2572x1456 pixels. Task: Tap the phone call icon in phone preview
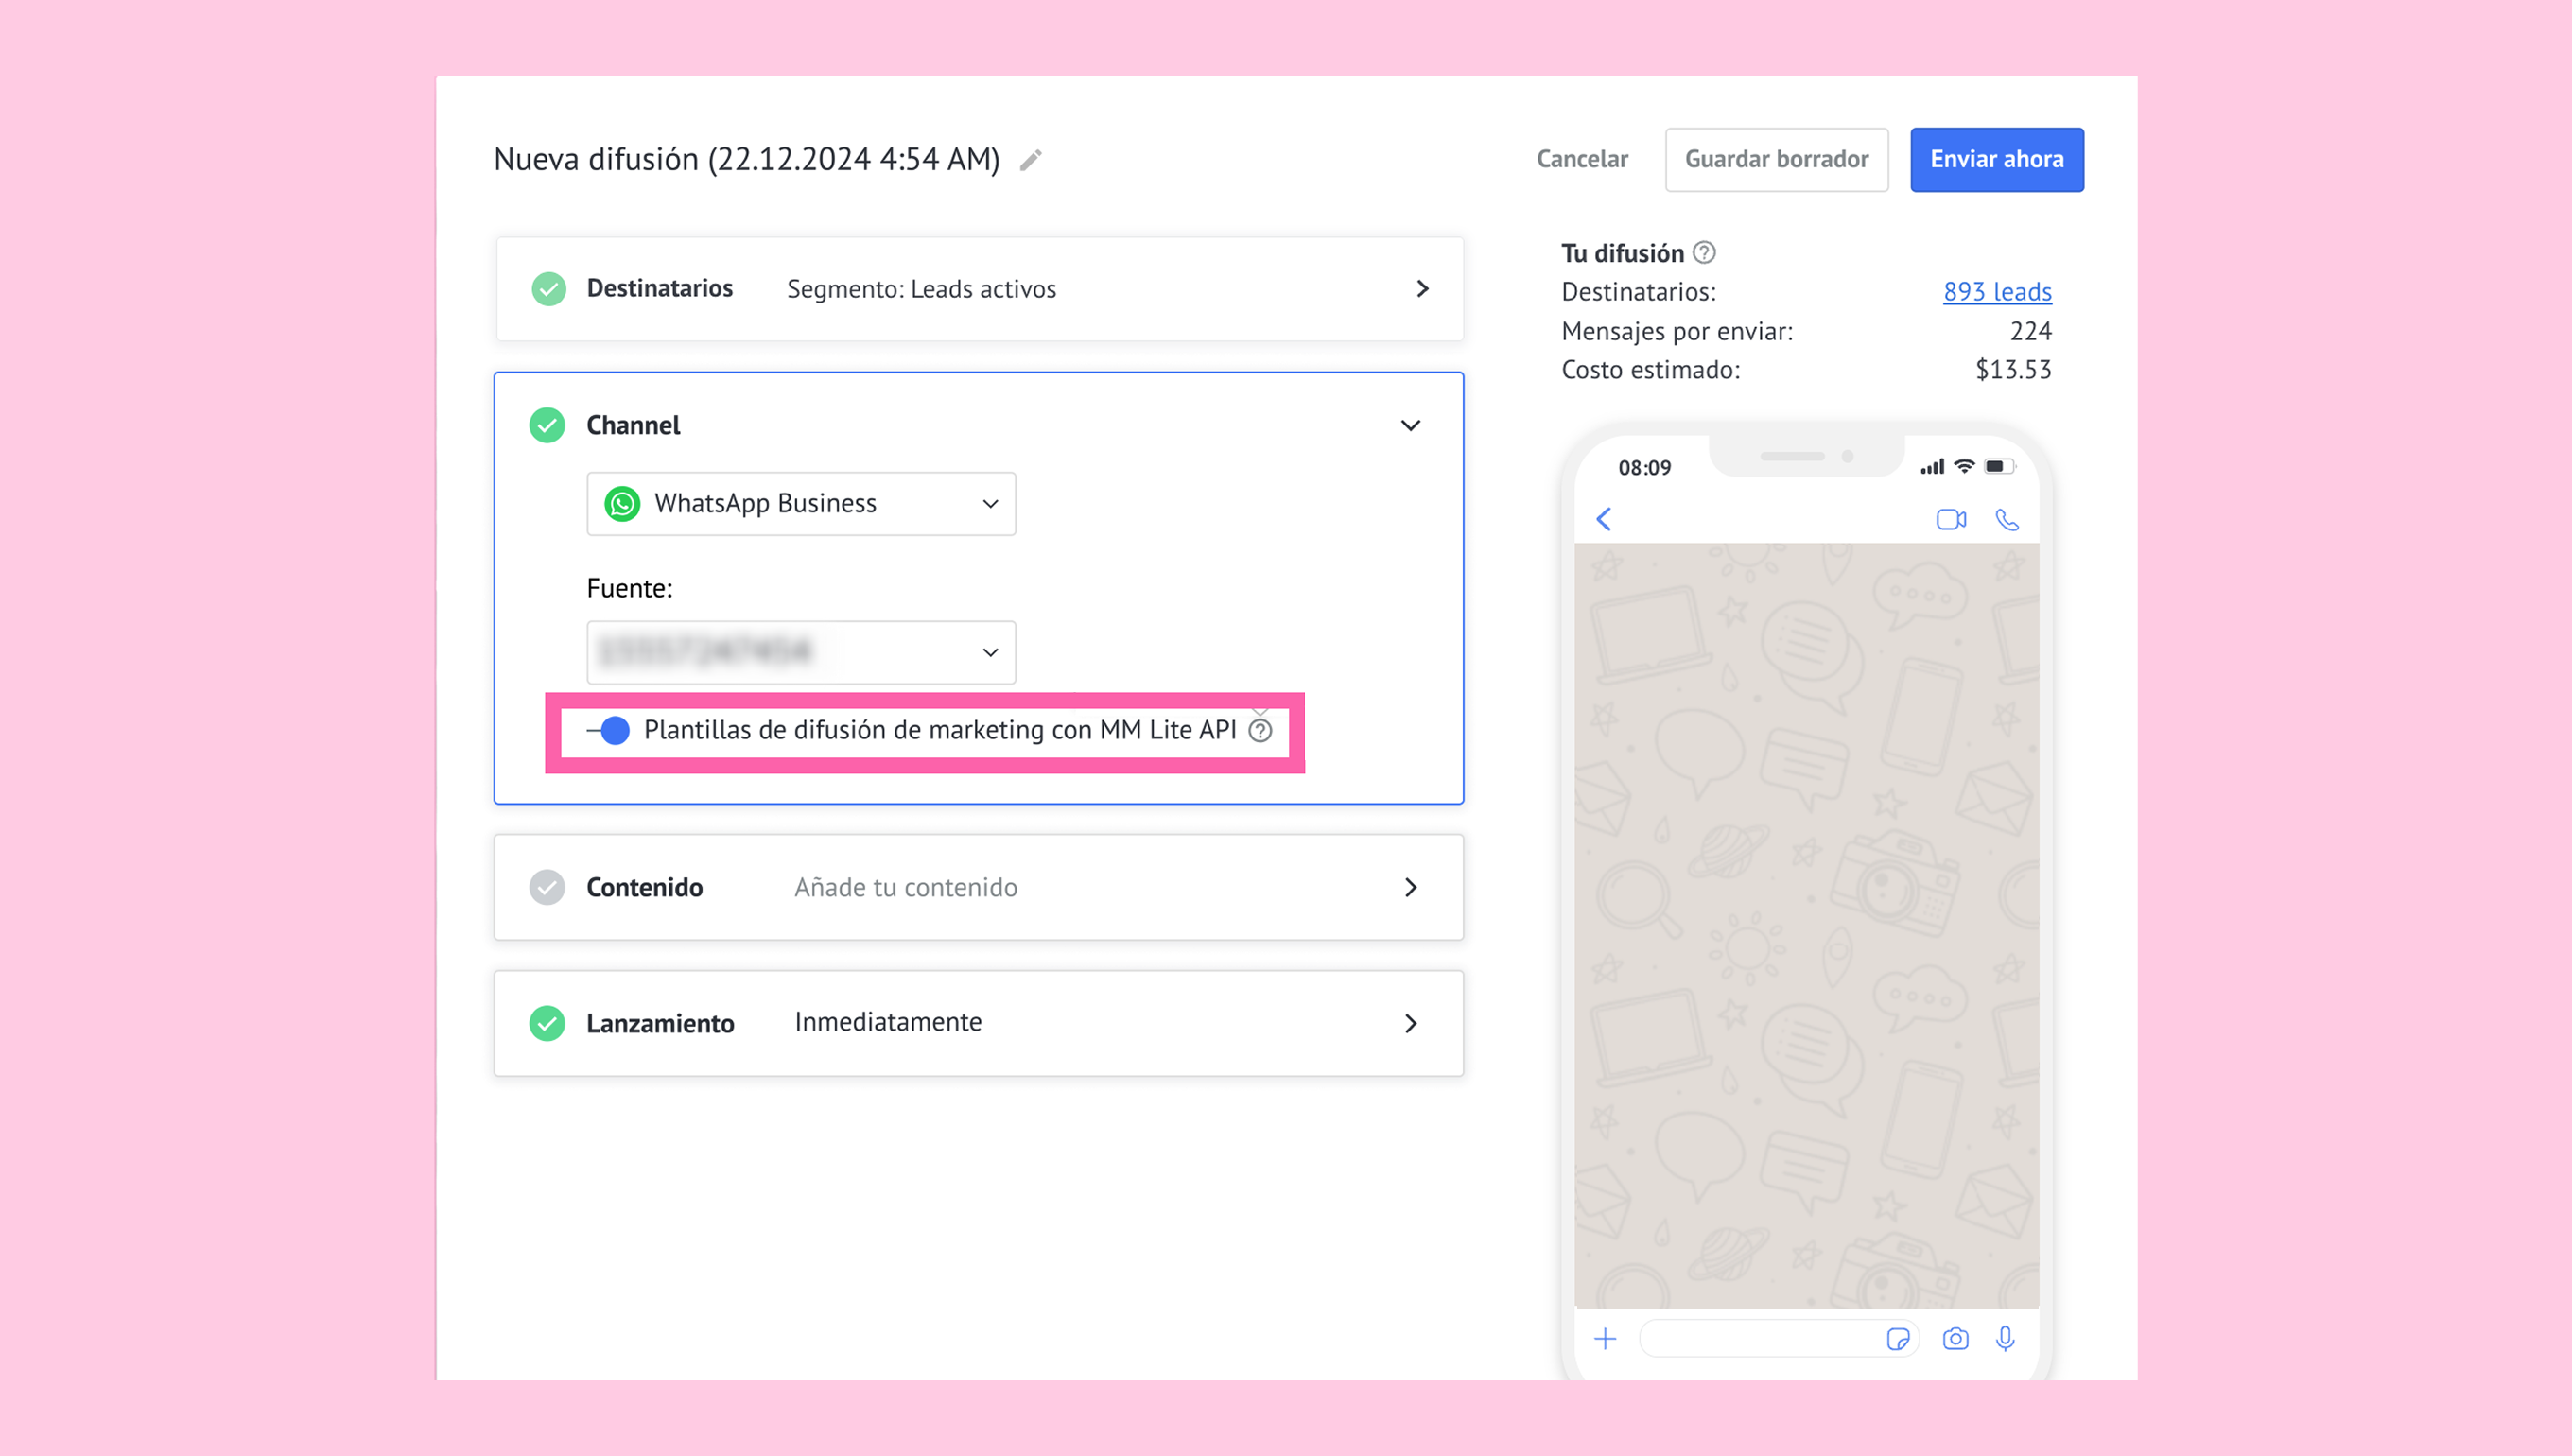(x=2007, y=520)
